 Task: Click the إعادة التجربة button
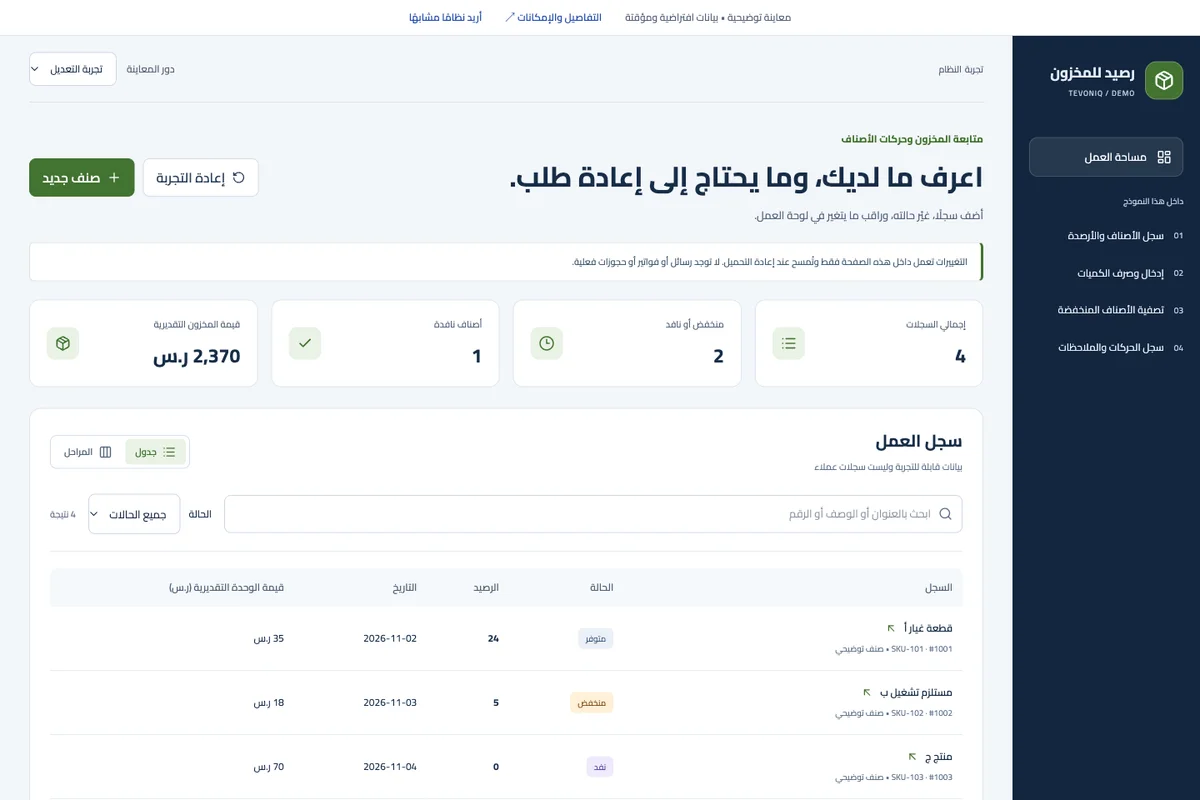201,177
